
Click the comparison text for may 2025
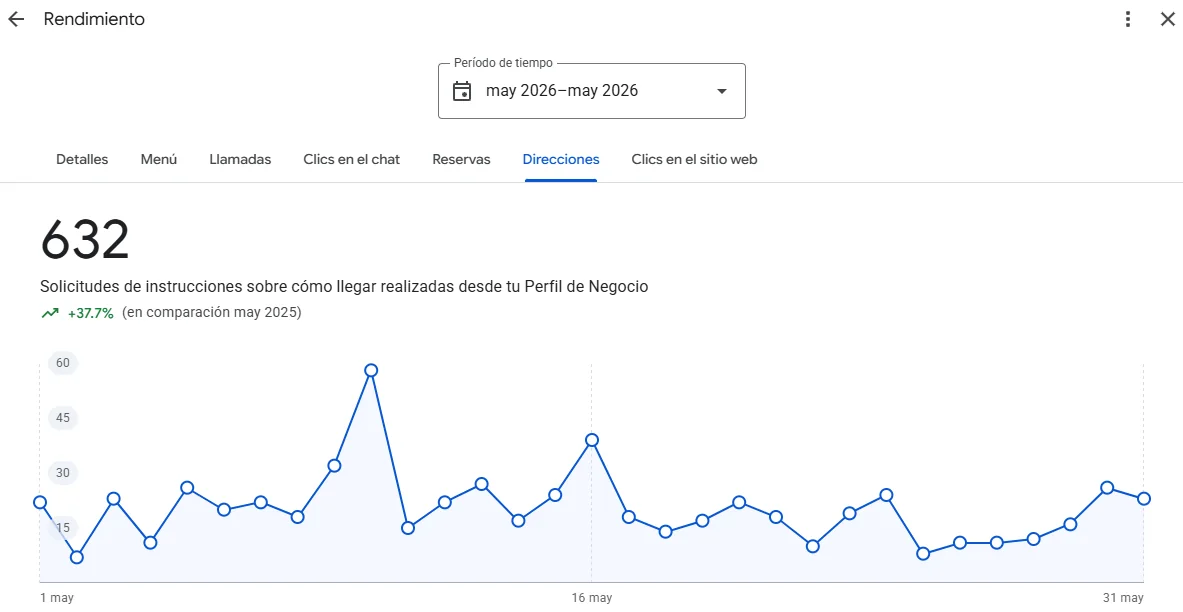[x=211, y=312]
